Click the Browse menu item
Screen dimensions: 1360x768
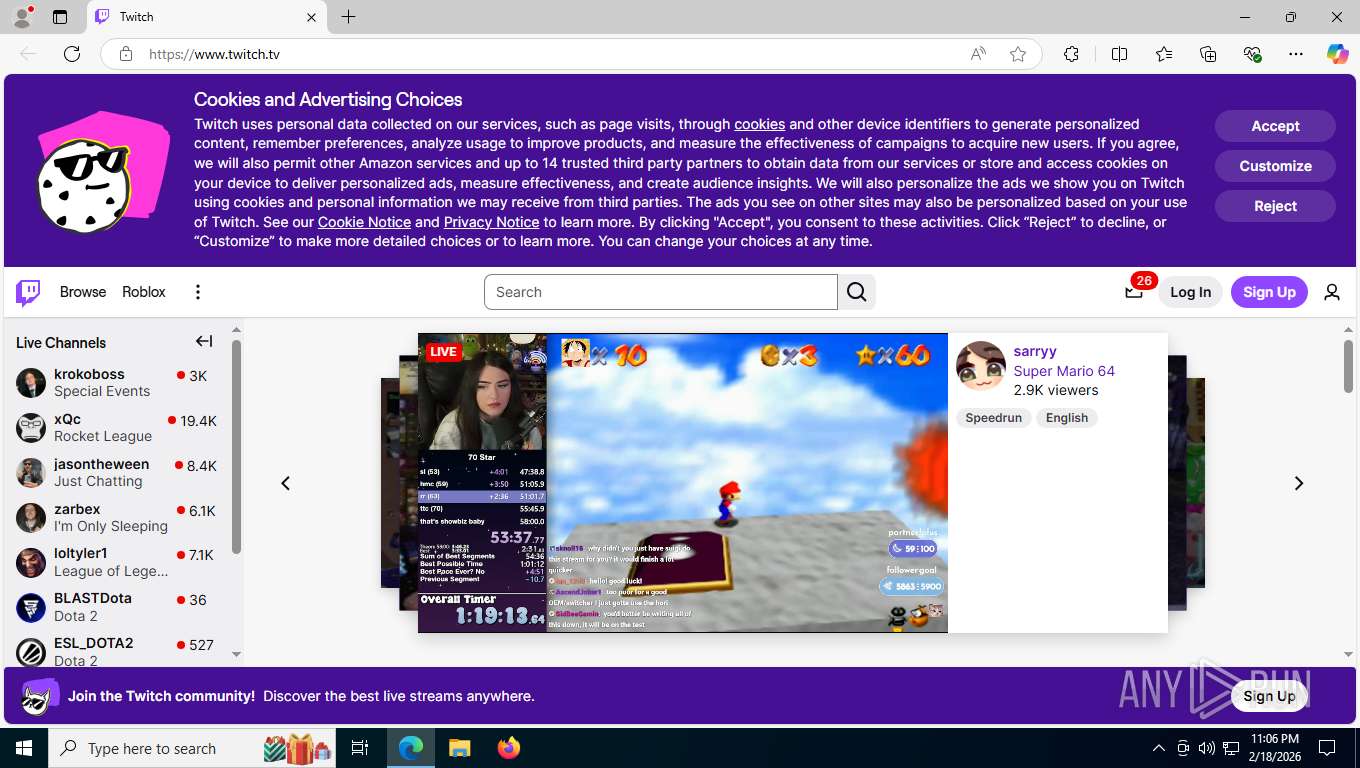tap(83, 292)
